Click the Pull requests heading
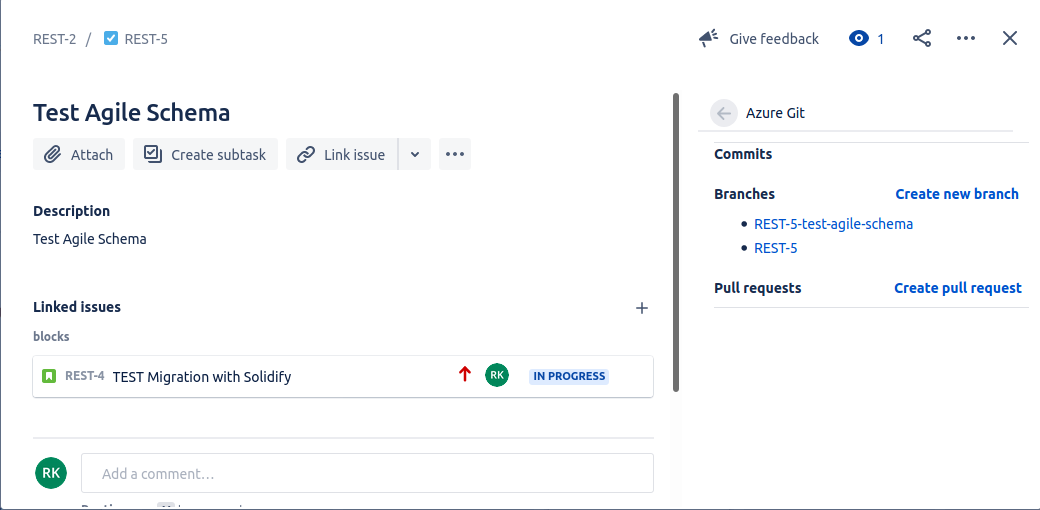The width and height of the screenshot is (1040, 510). point(757,288)
